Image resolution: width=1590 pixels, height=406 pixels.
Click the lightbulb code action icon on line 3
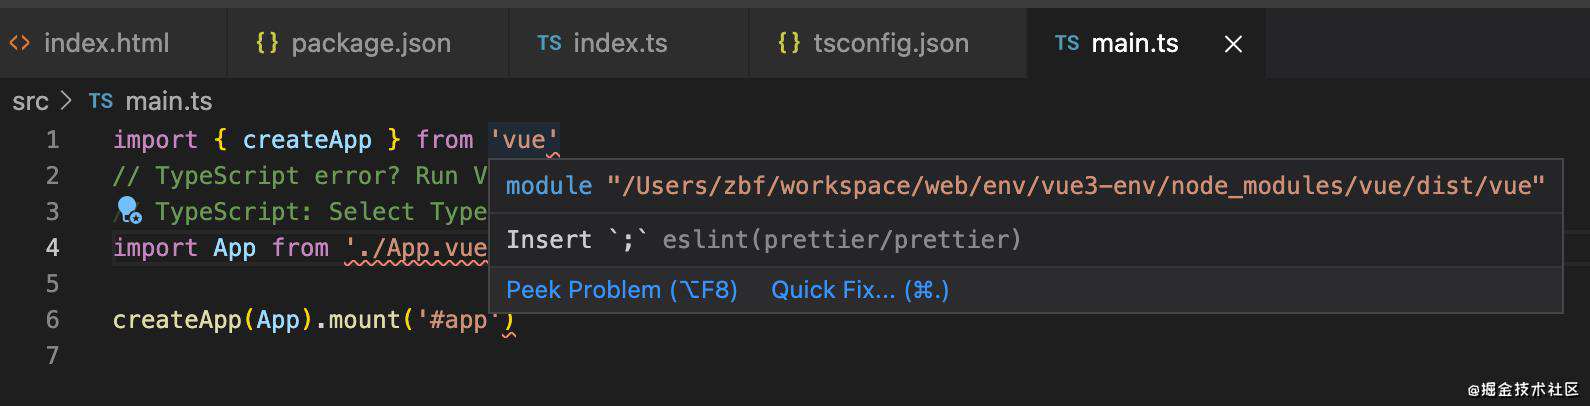click(129, 210)
